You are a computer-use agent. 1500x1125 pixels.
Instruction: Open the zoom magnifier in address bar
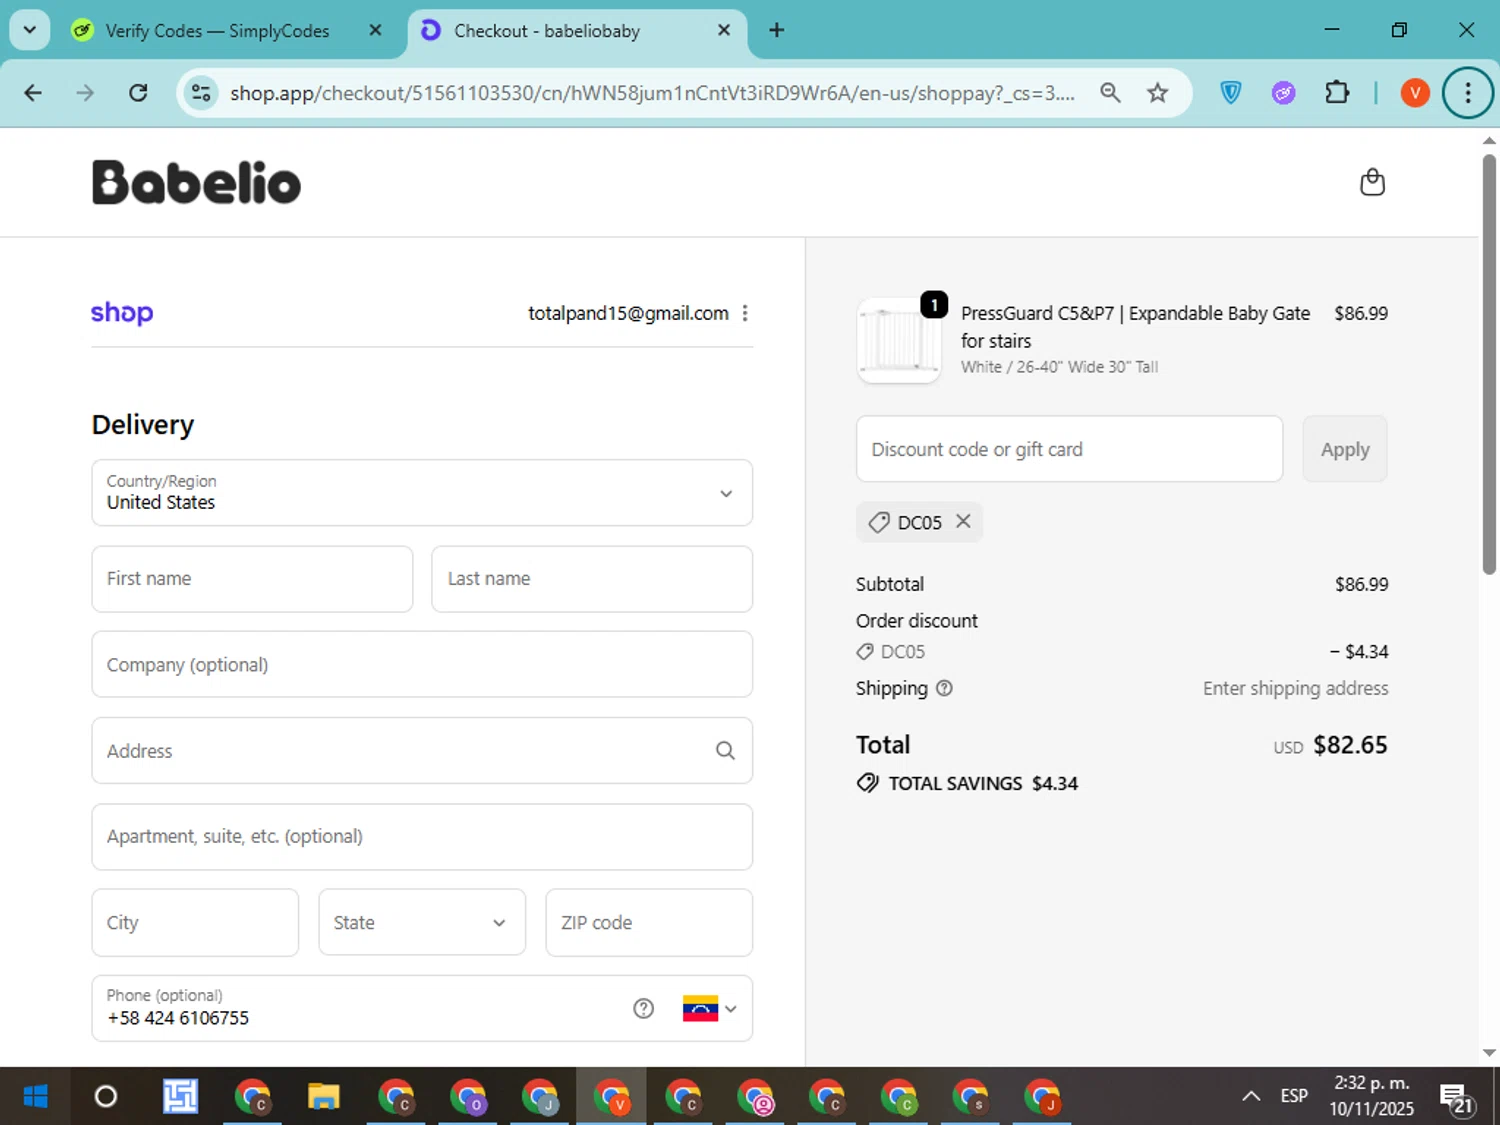click(x=1110, y=93)
